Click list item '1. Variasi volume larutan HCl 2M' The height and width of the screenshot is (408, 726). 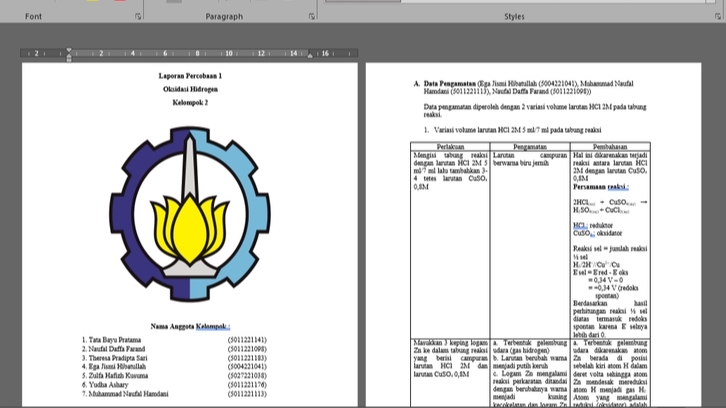point(513,130)
